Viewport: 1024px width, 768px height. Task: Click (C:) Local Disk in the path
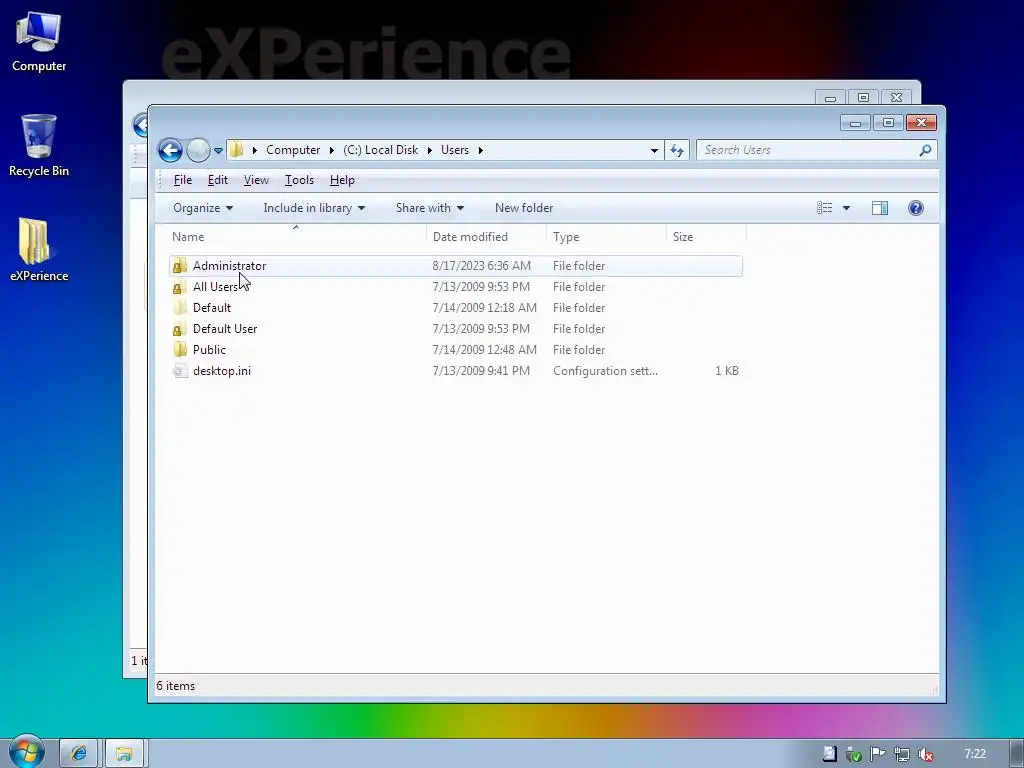point(381,150)
